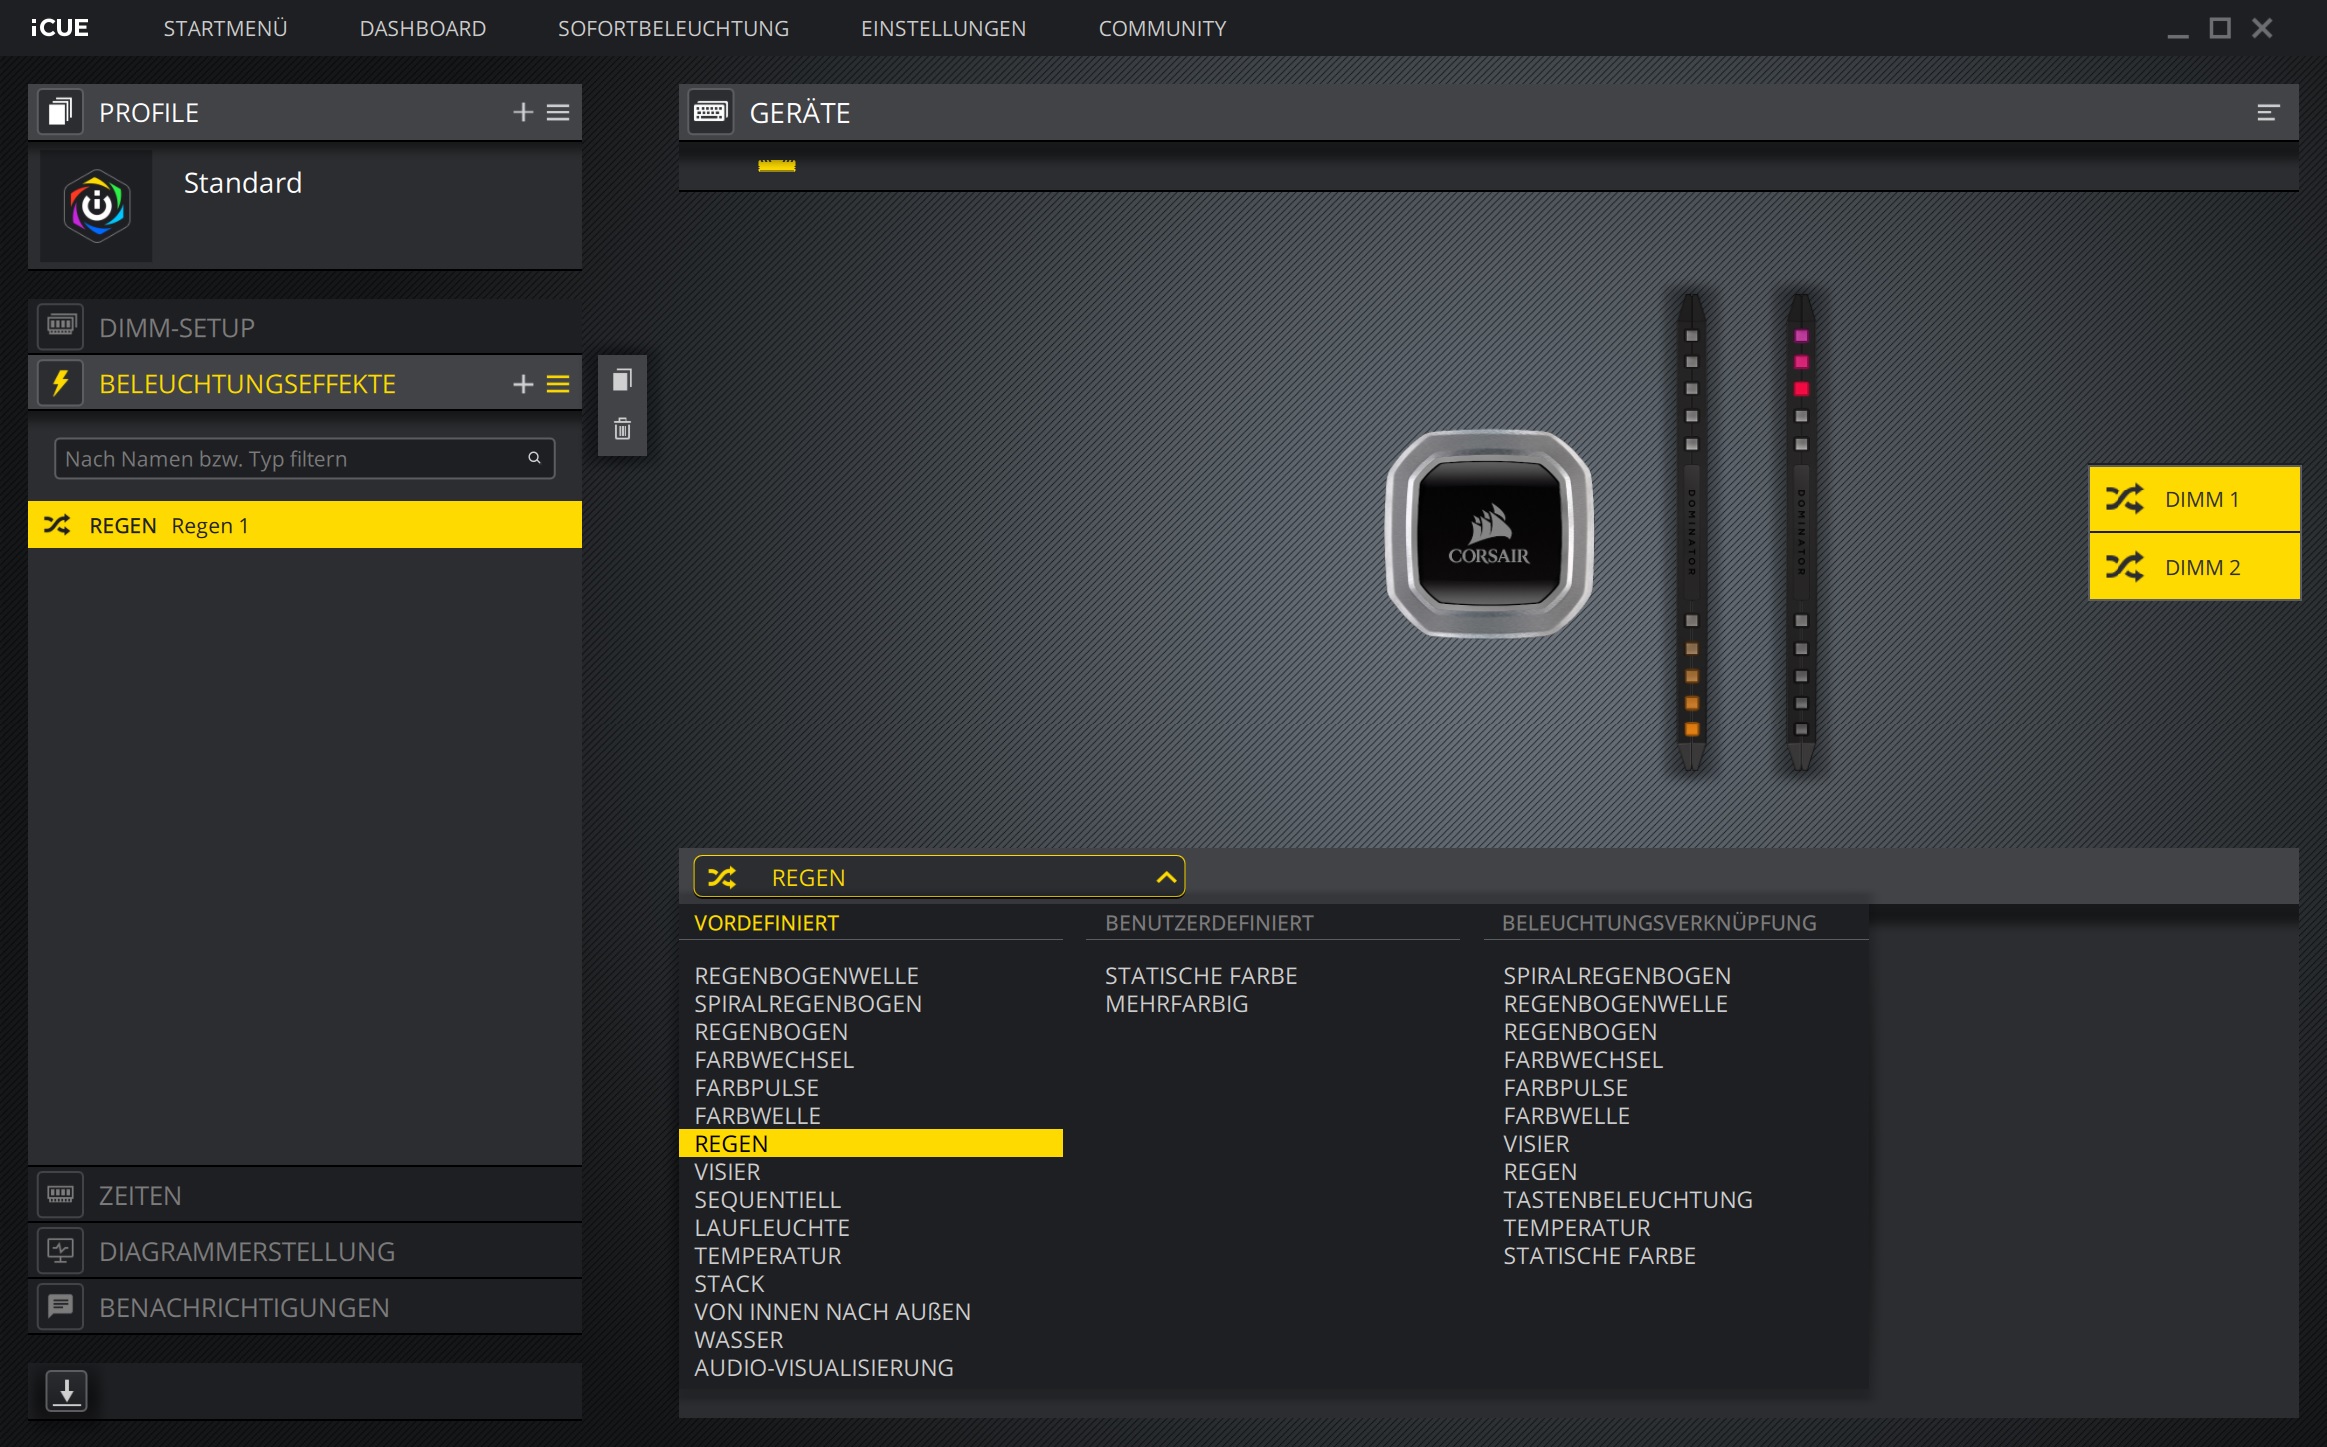The width and height of the screenshot is (2327, 1447).
Task: Choose the Mehrfarbig effect
Action: click(1176, 1003)
